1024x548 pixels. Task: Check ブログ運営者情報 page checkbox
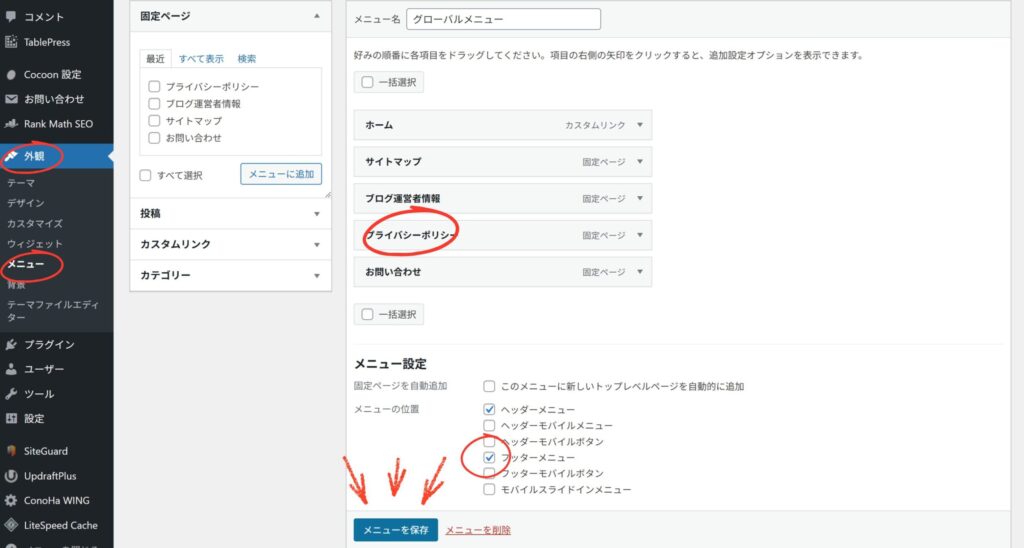click(154, 103)
